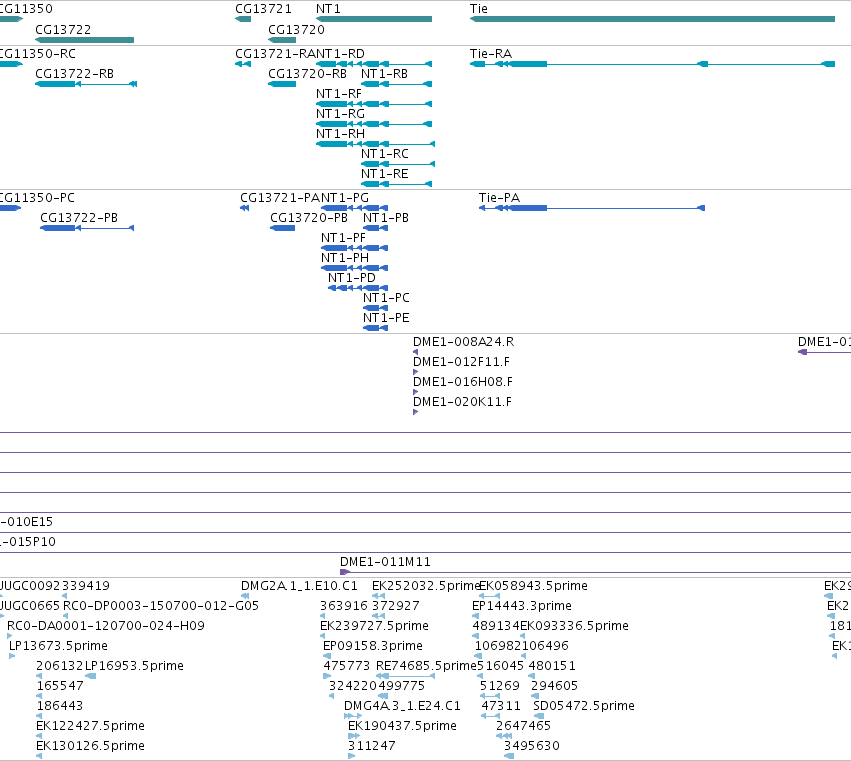Click the 311247 feature marker
The width and height of the screenshot is (851, 761).
tap(351, 756)
